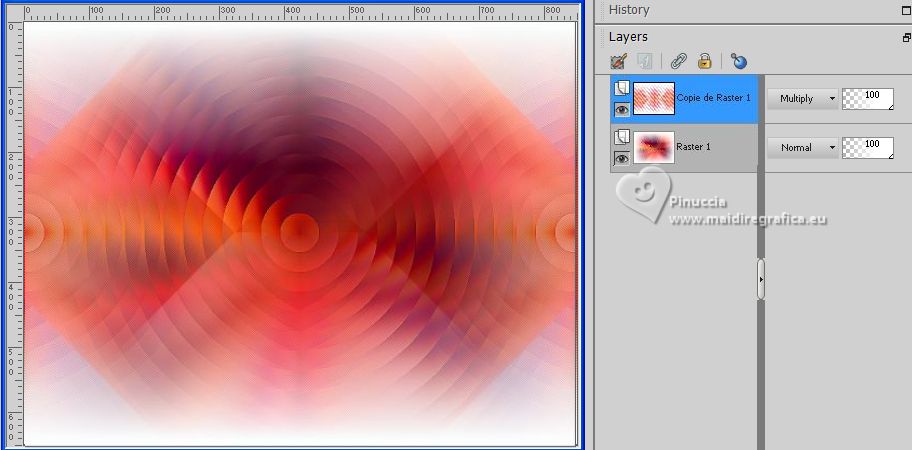Click the Raster 1 layer name
This screenshot has width=912, height=450.
[693, 147]
